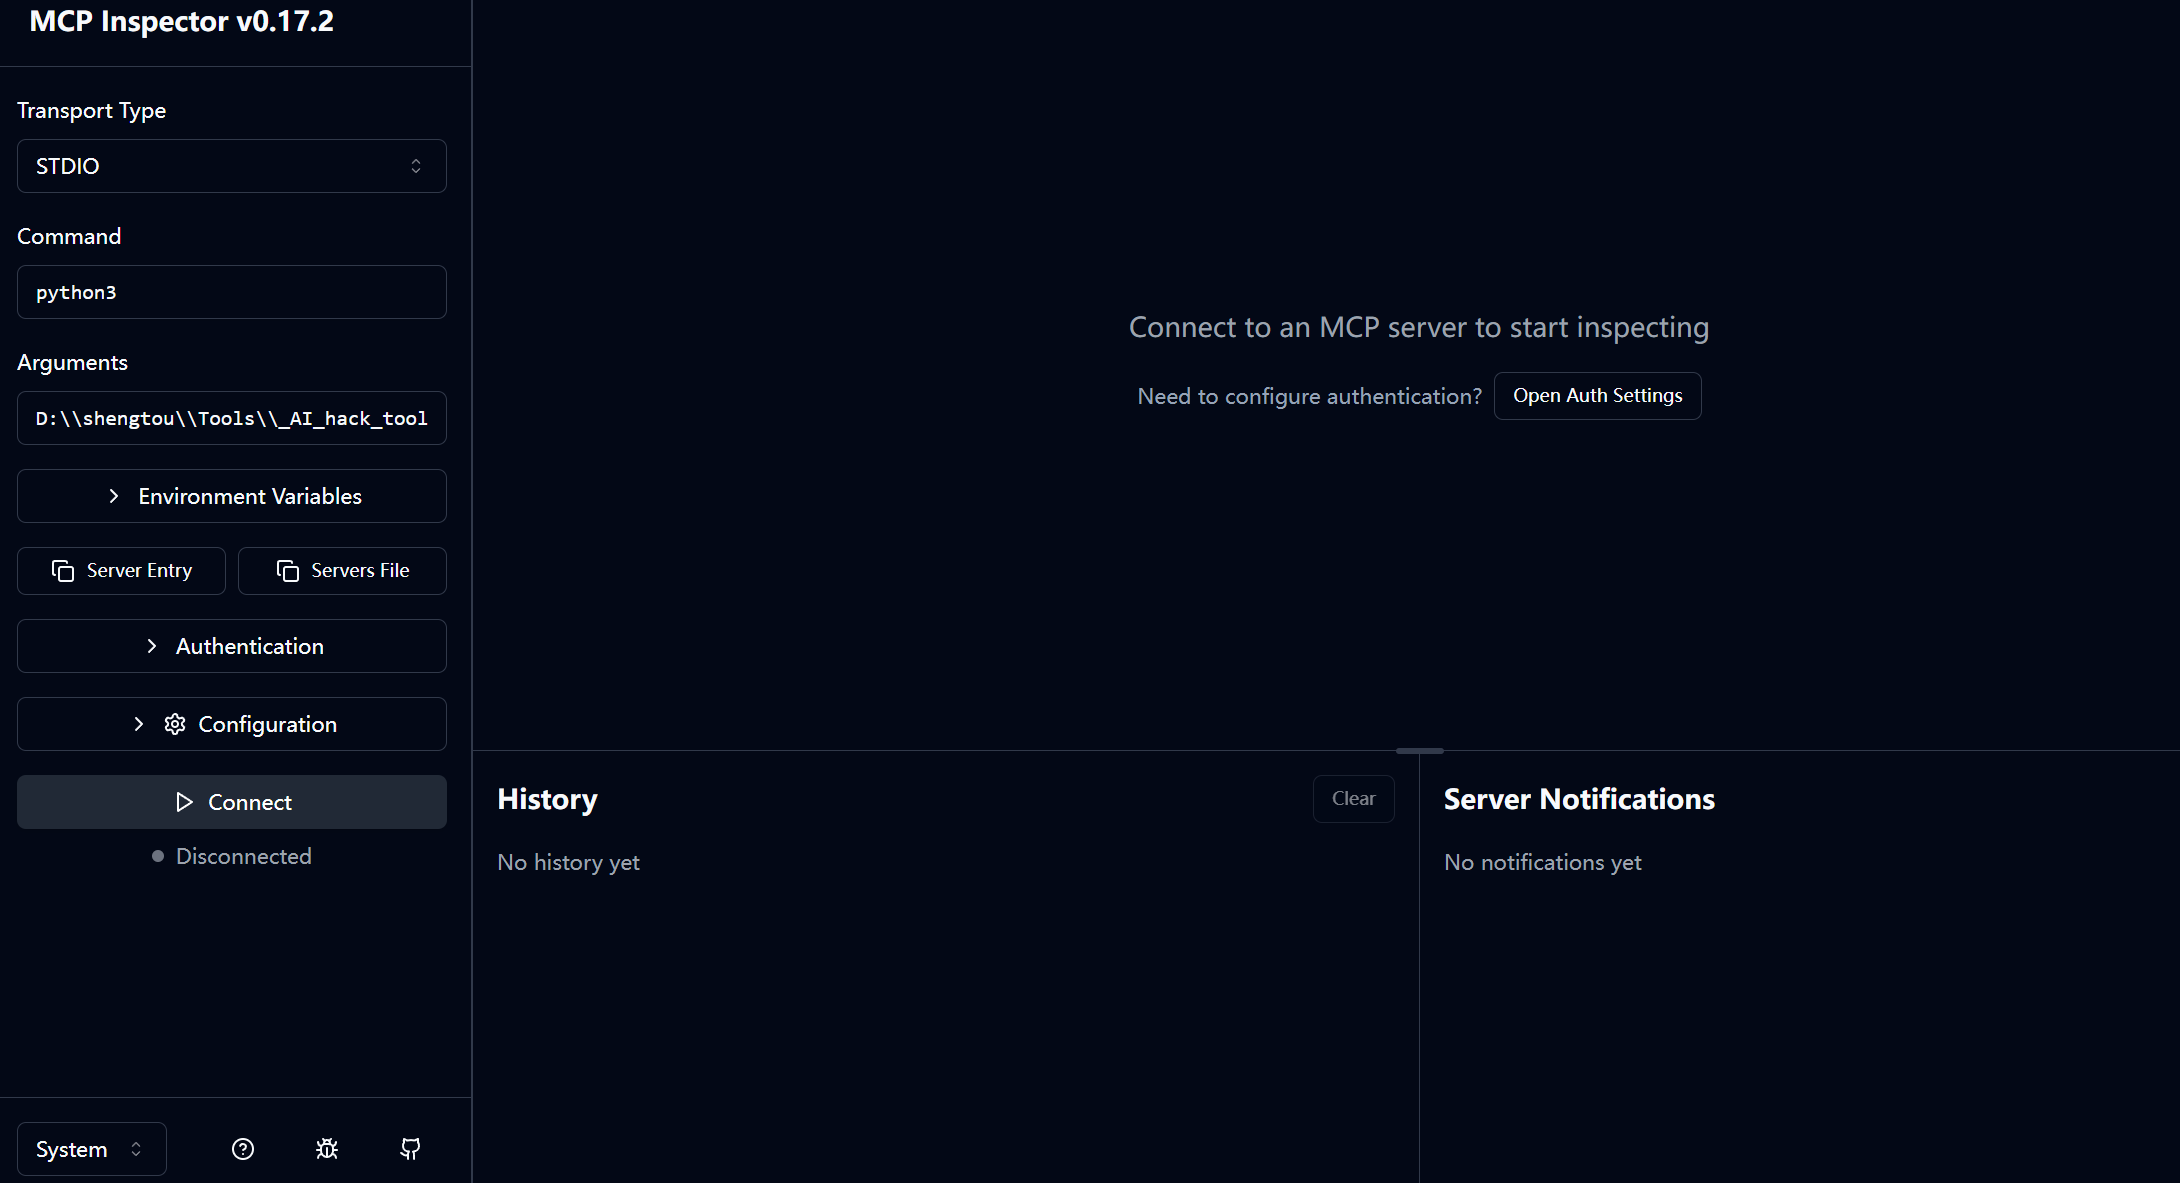Click into the Arguments text field
The height and width of the screenshot is (1183, 2180).
point(231,418)
